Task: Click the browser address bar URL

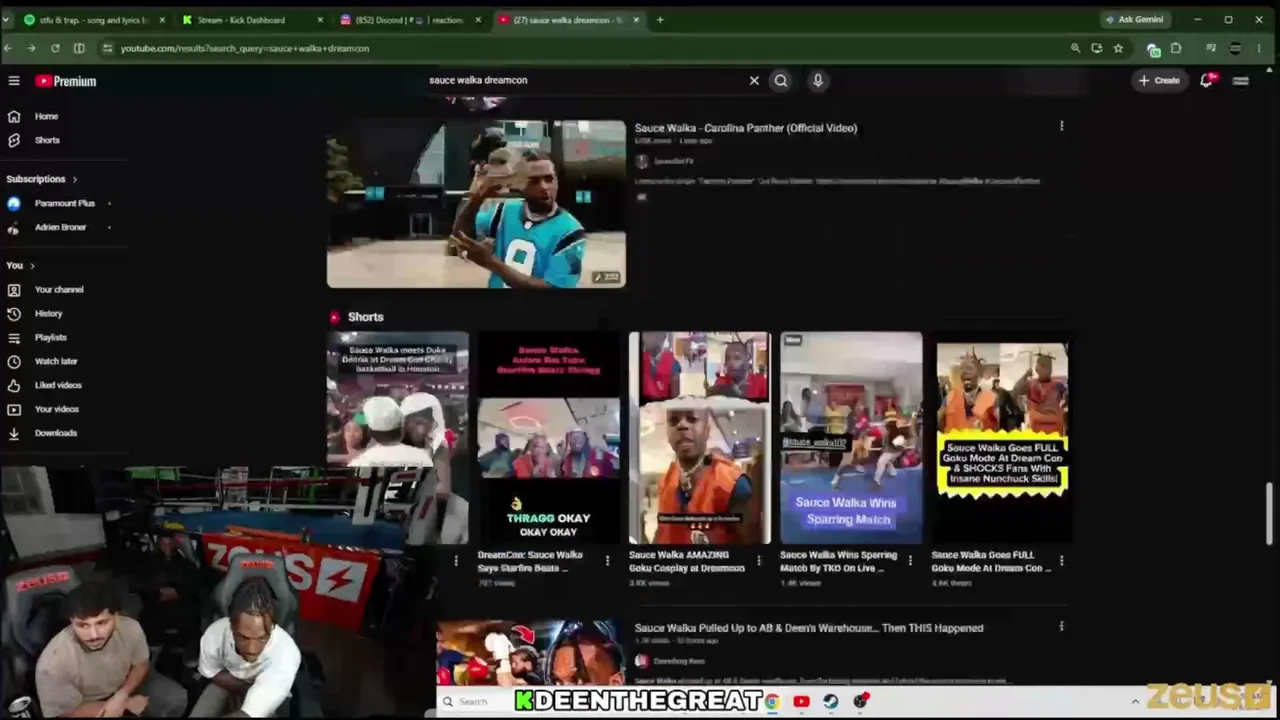Action: point(245,48)
